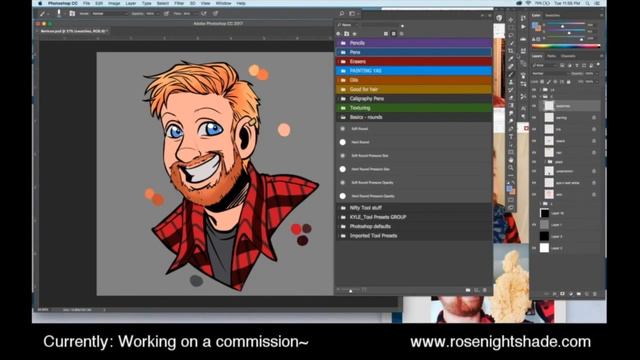Switch to the Channels tab
The width and height of the screenshot is (640, 360).
pyautogui.click(x=568, y=56)
